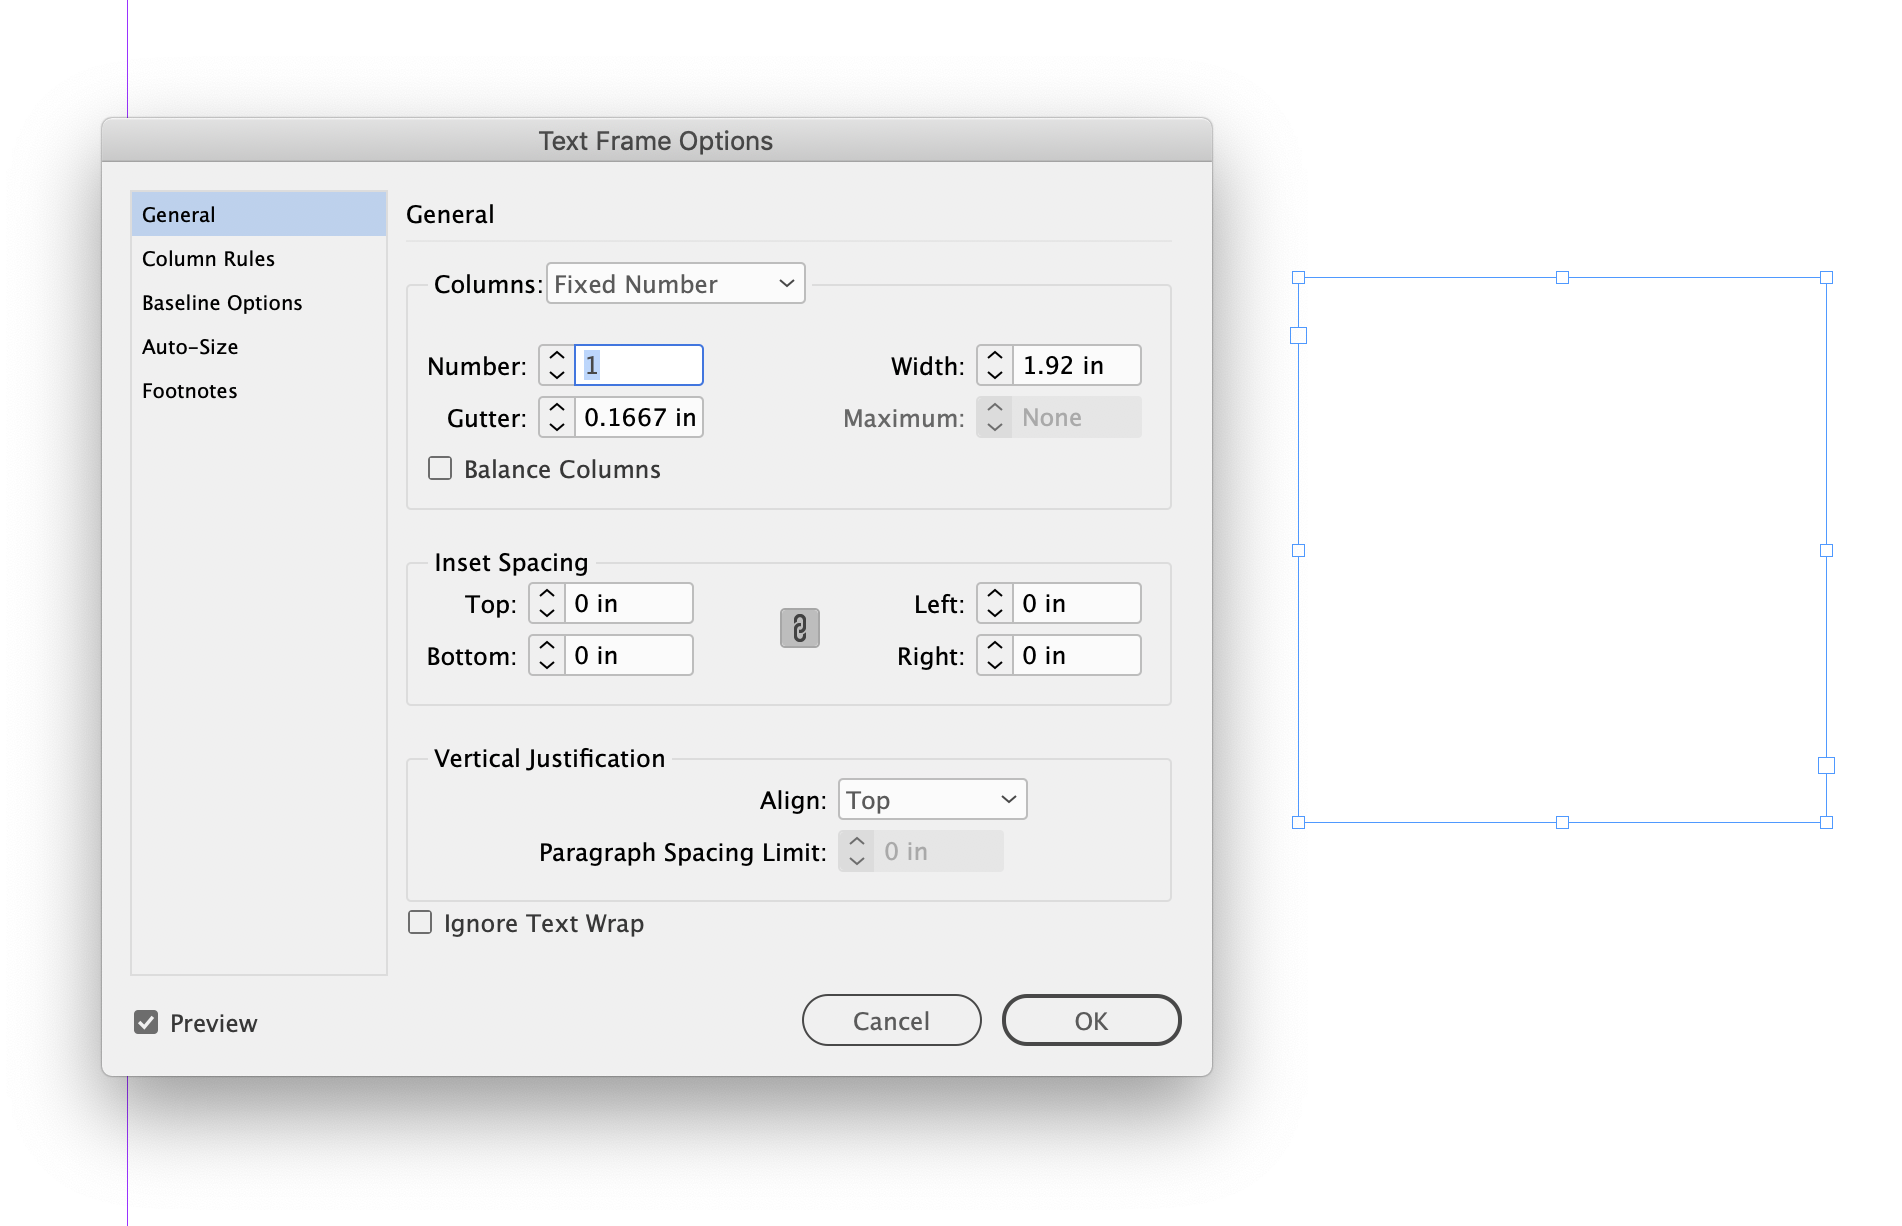Image resolution: width=1902 pixels, height=1226 pixels.
Task: Select Column Rules in the sidebar
Action: point(208,258)
